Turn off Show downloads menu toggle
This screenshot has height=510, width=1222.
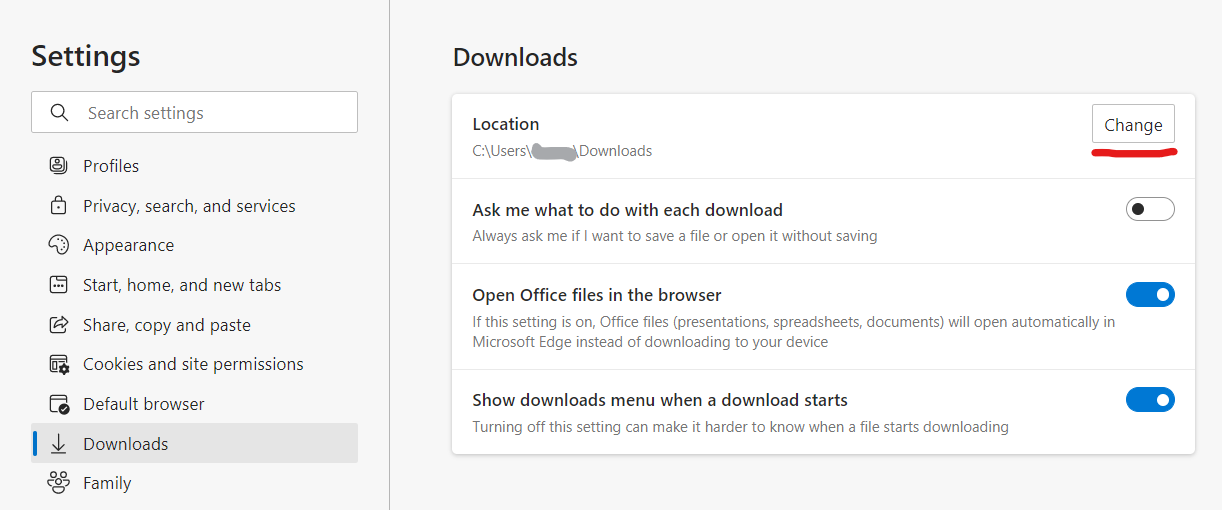(x=1149, y=400)
